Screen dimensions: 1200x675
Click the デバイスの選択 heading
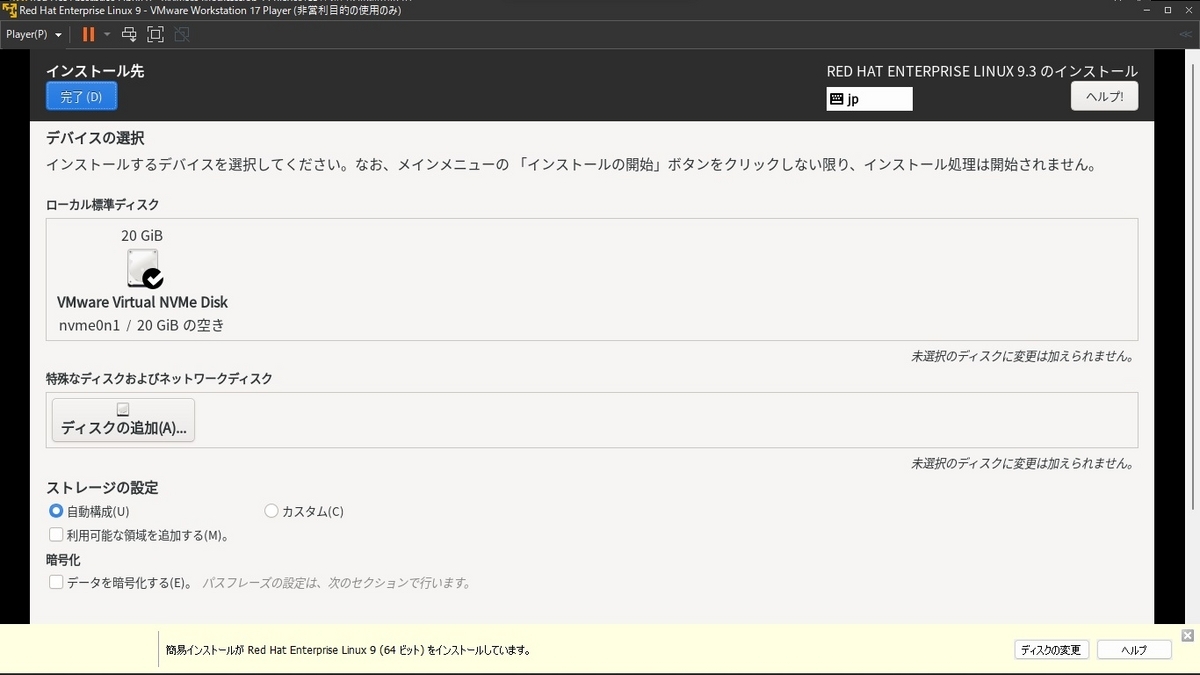pyautogui.click(x=95, y=138)
